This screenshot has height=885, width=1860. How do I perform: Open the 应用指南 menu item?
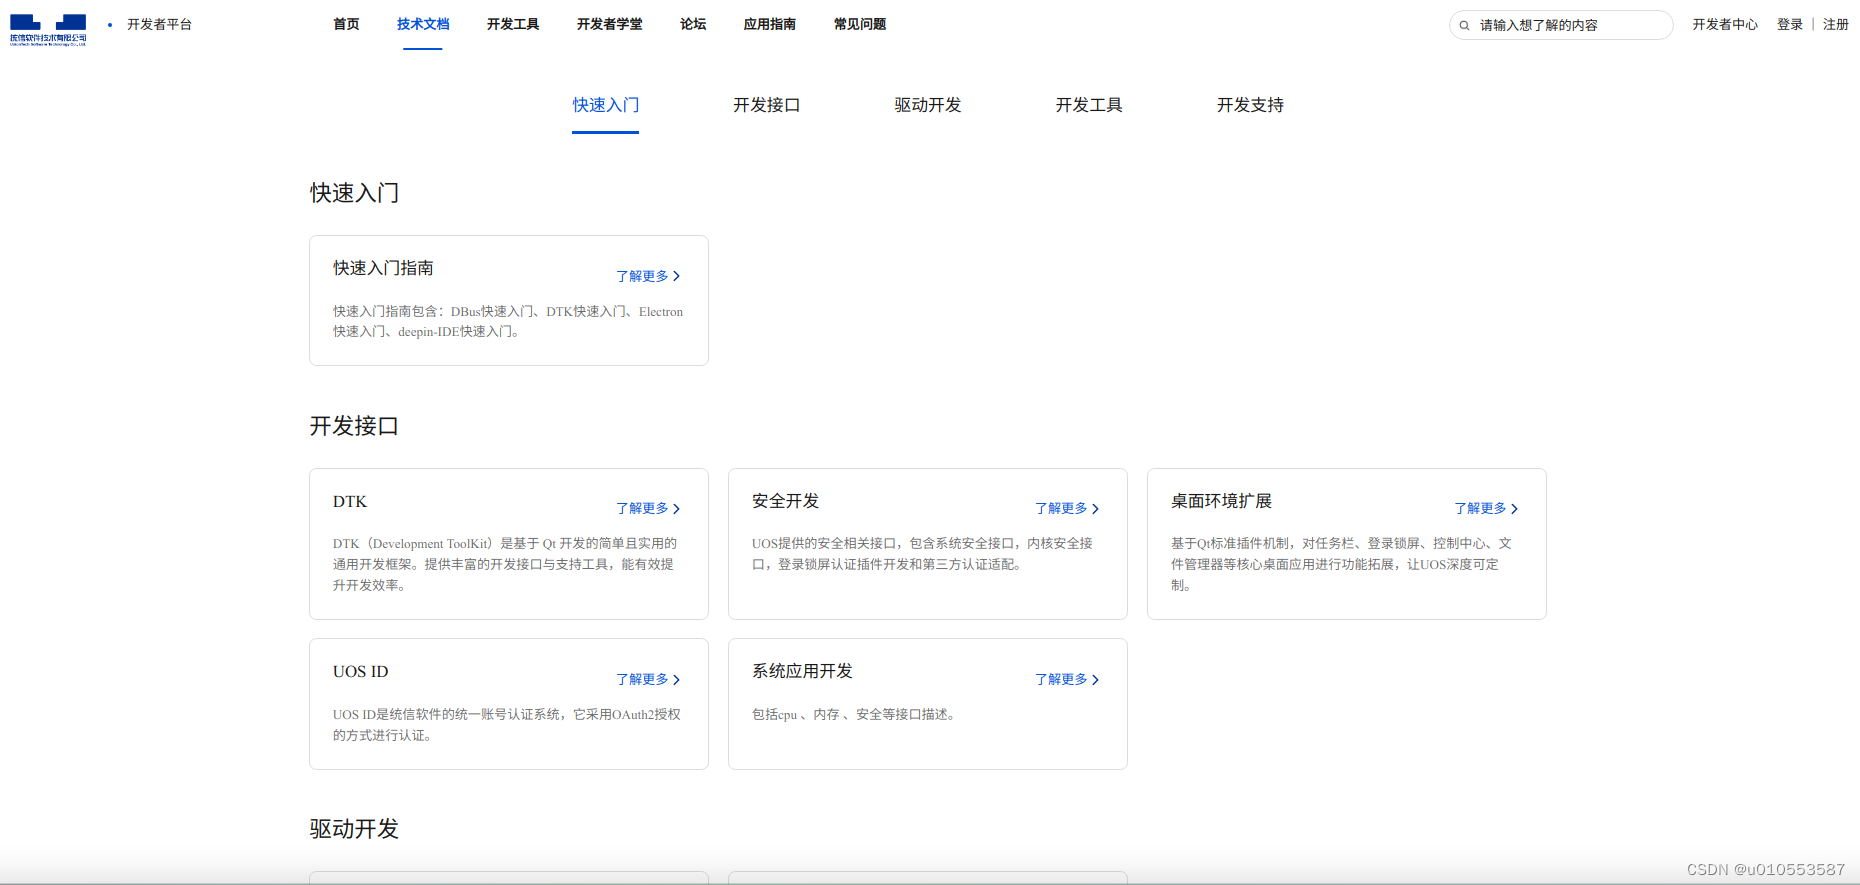(769, 24)
